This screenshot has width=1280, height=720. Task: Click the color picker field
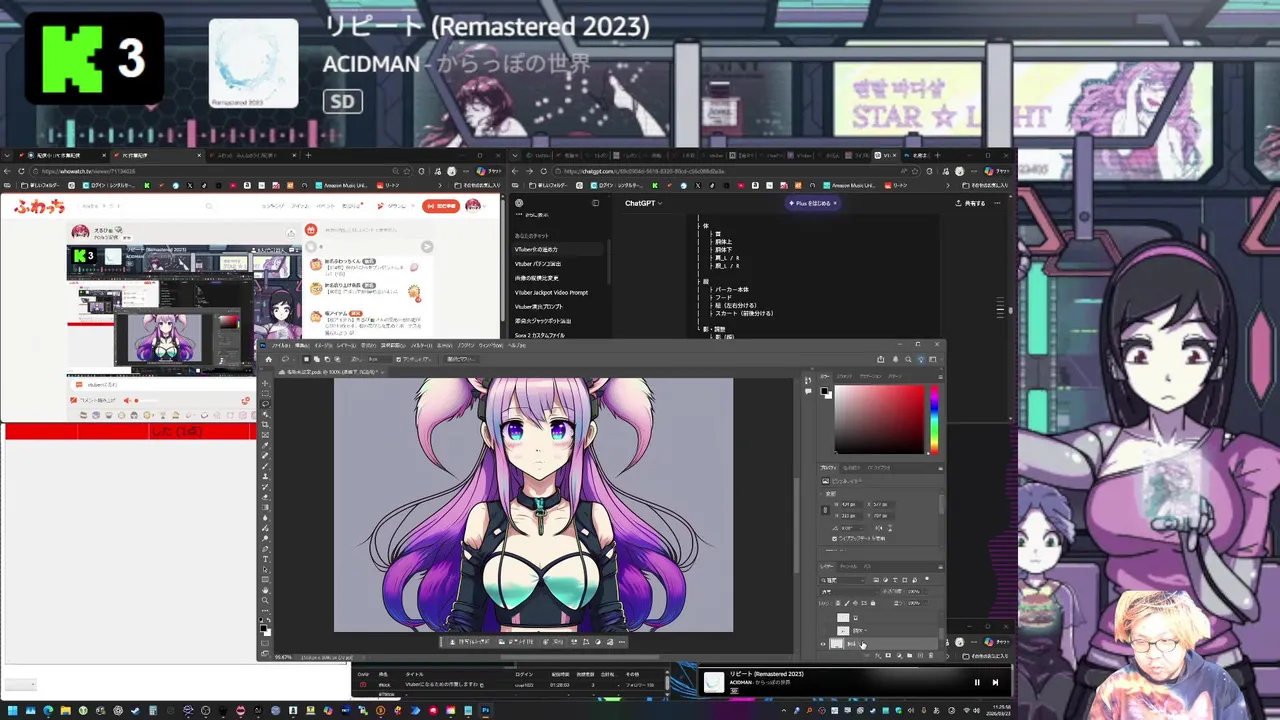(880, 418)
